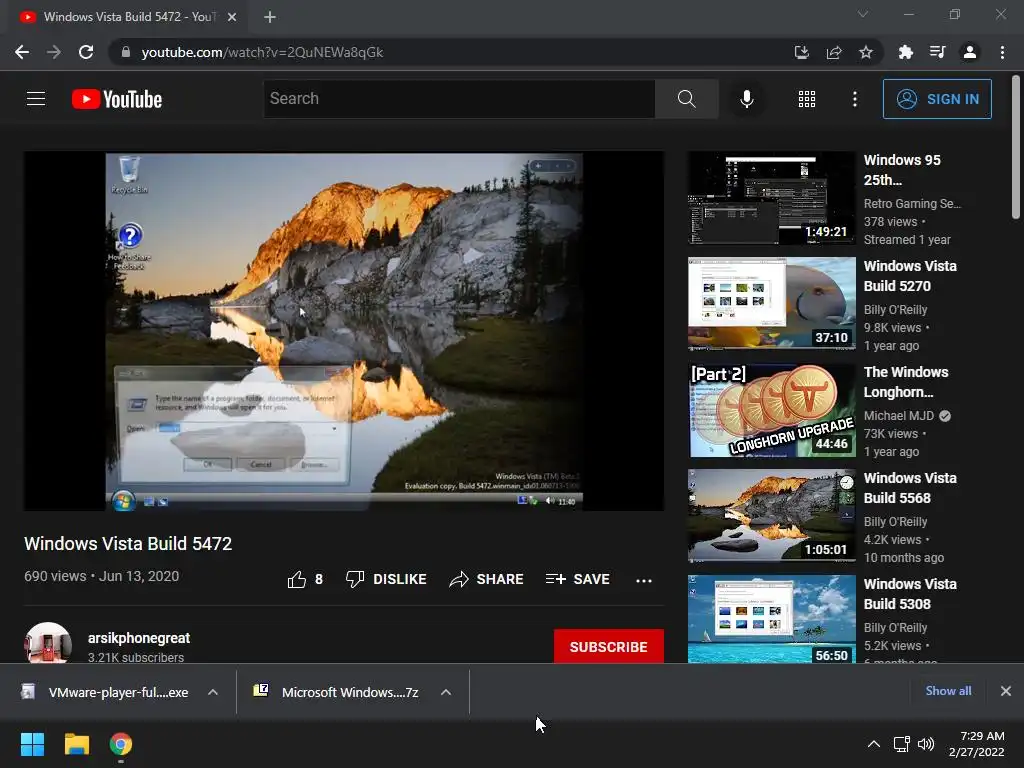This screenshot has width=1024, height=768.
Task: Expand Microsoft Windows 7z download options
Action: 446,692
